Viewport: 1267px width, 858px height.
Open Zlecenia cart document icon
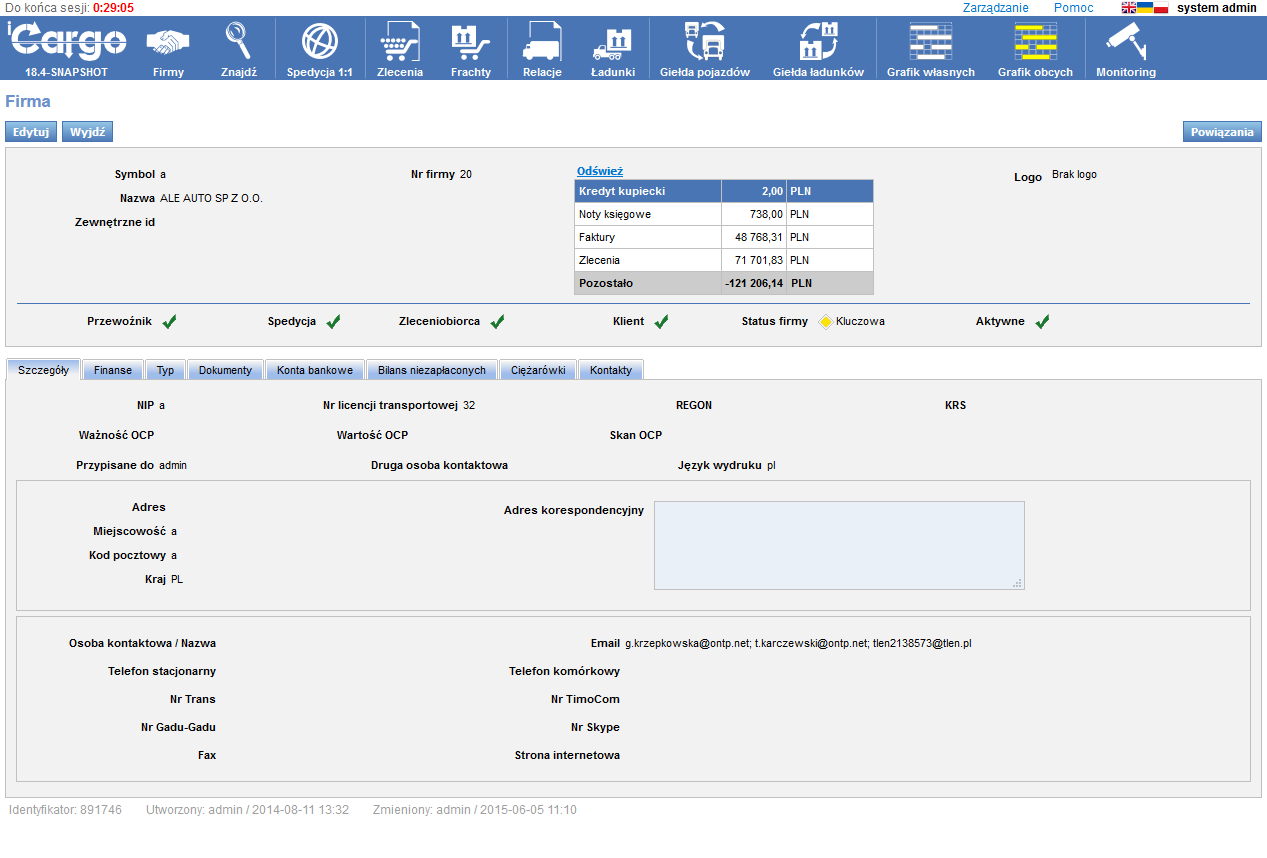(x=399, y=42)
